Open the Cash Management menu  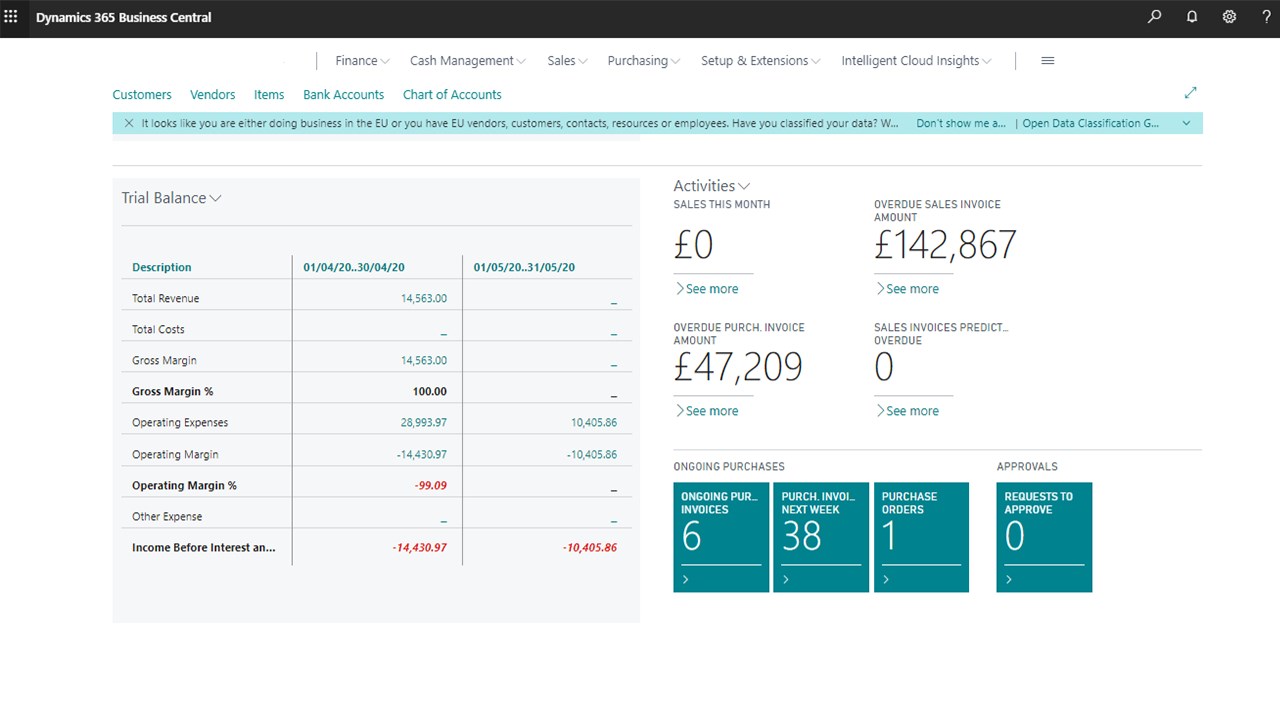[467, 61]
